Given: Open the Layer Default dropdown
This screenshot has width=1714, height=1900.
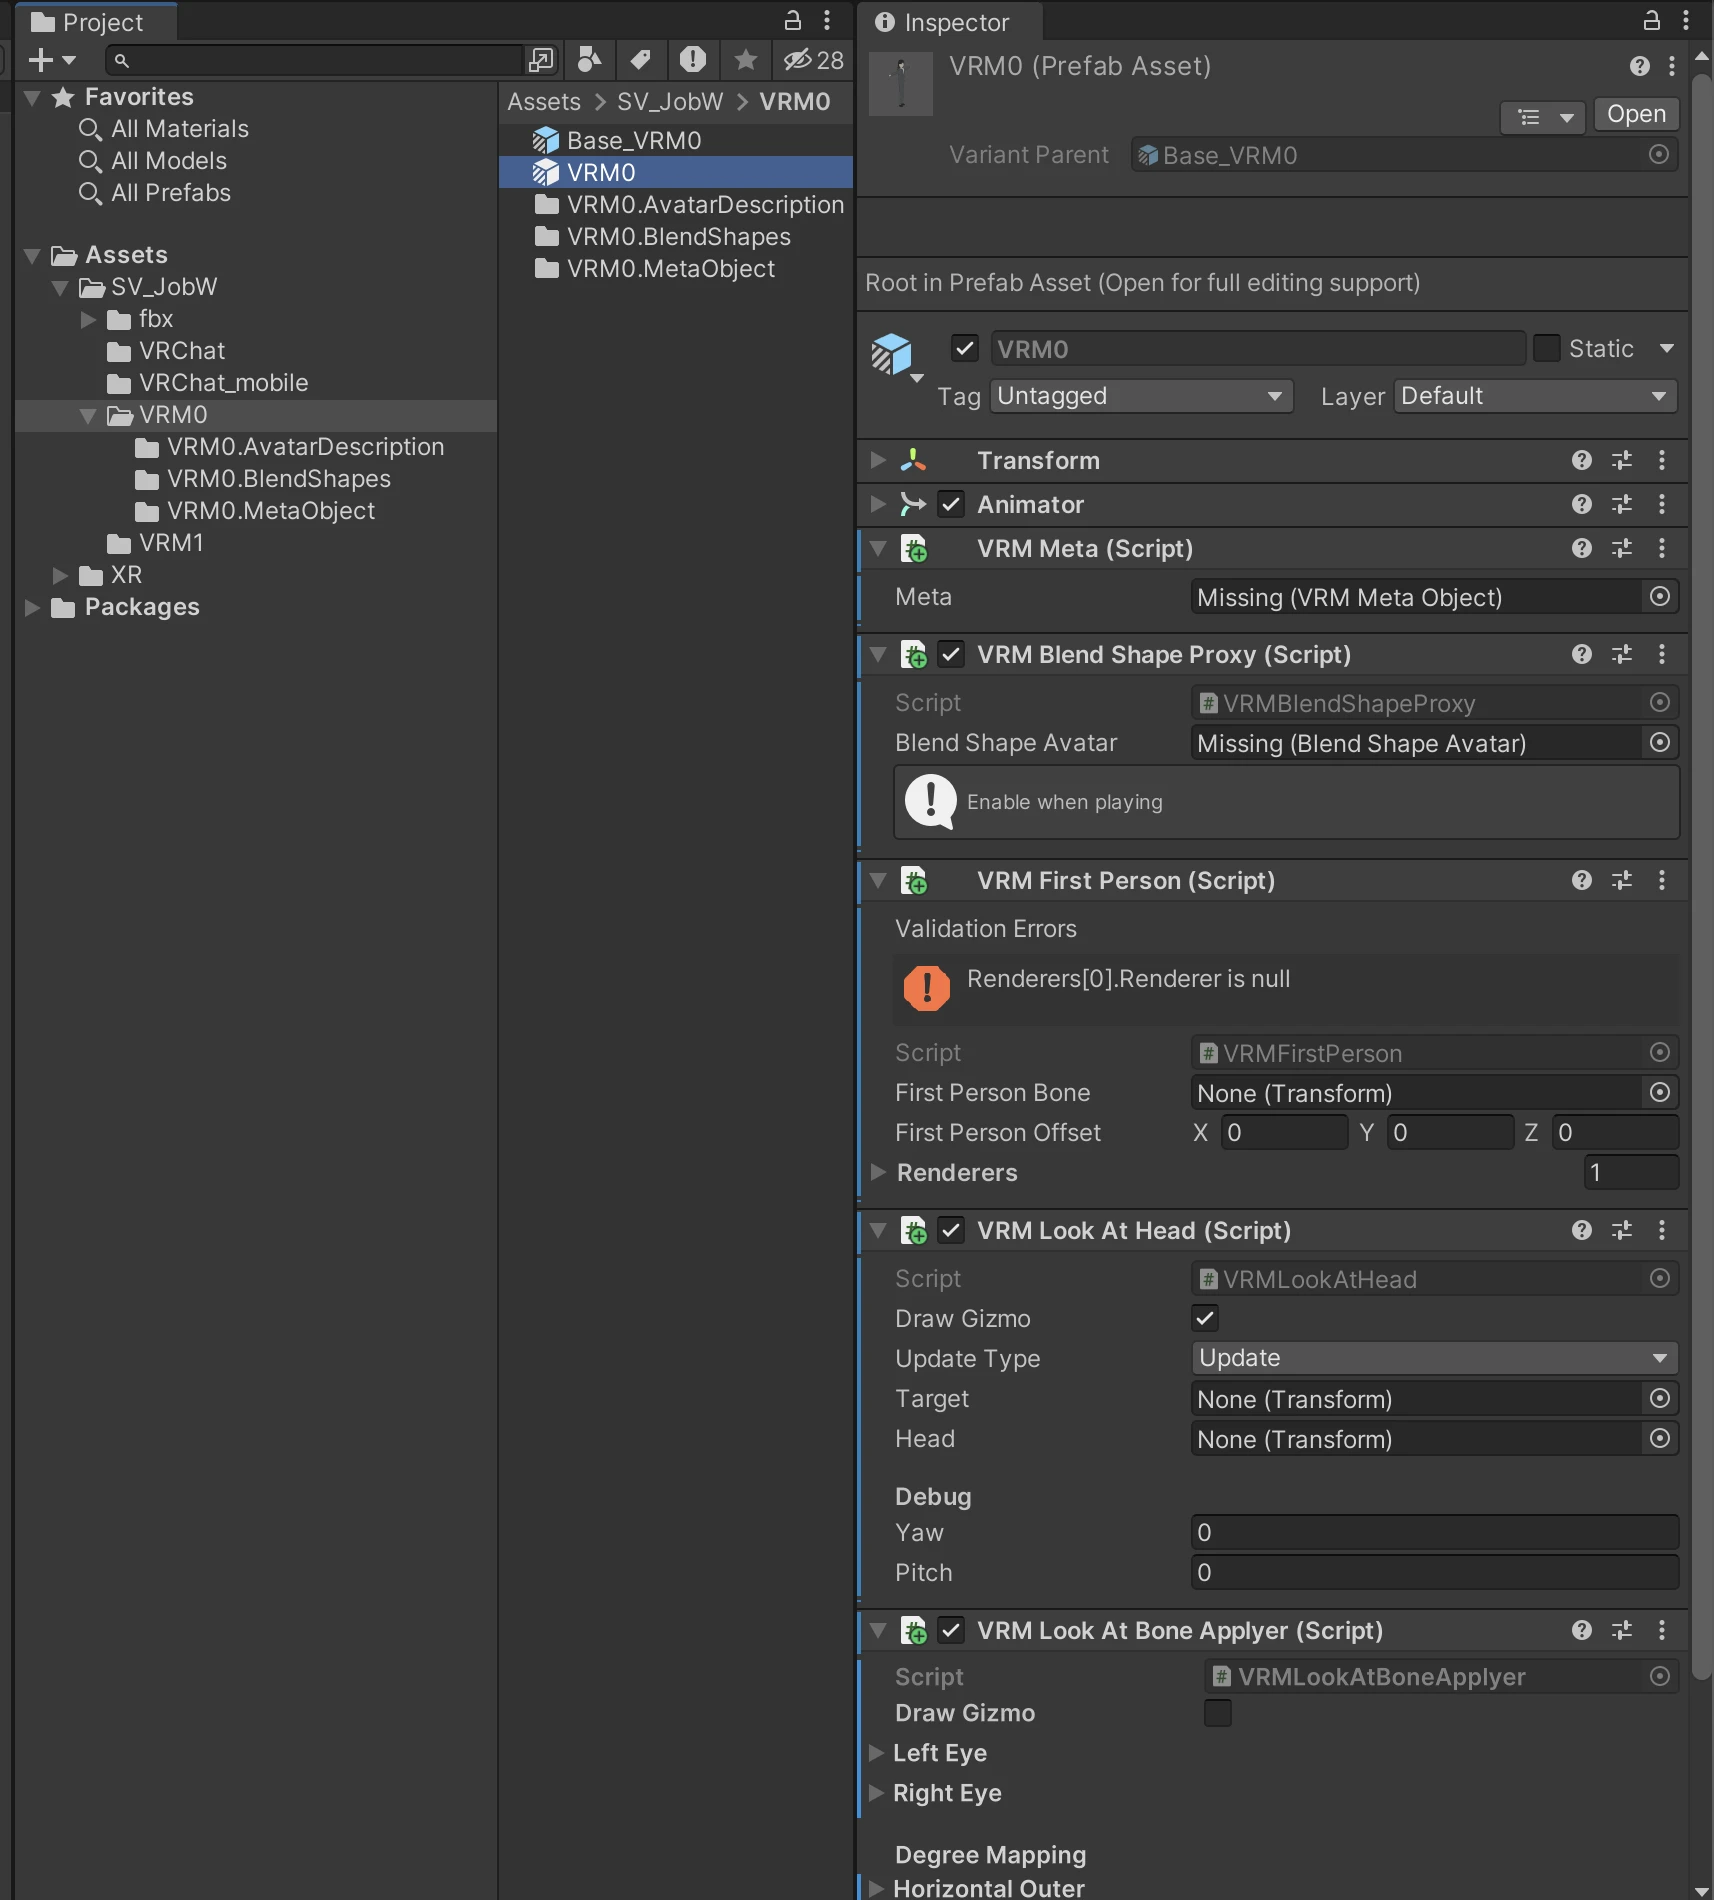Looking at the screenshot, I should (1535, 396).
